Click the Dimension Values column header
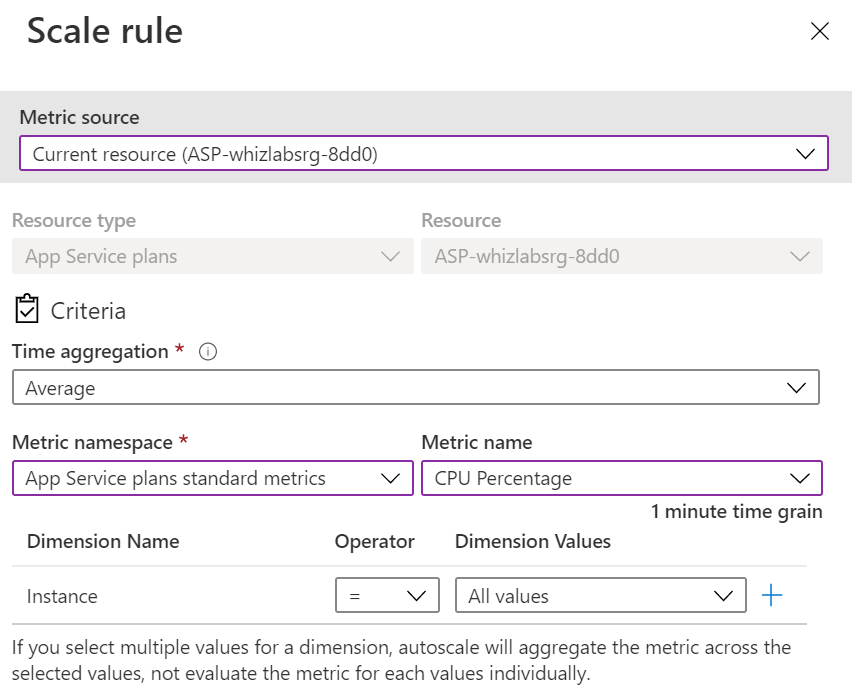Screen dimensions: 852x699 (532, 541)
